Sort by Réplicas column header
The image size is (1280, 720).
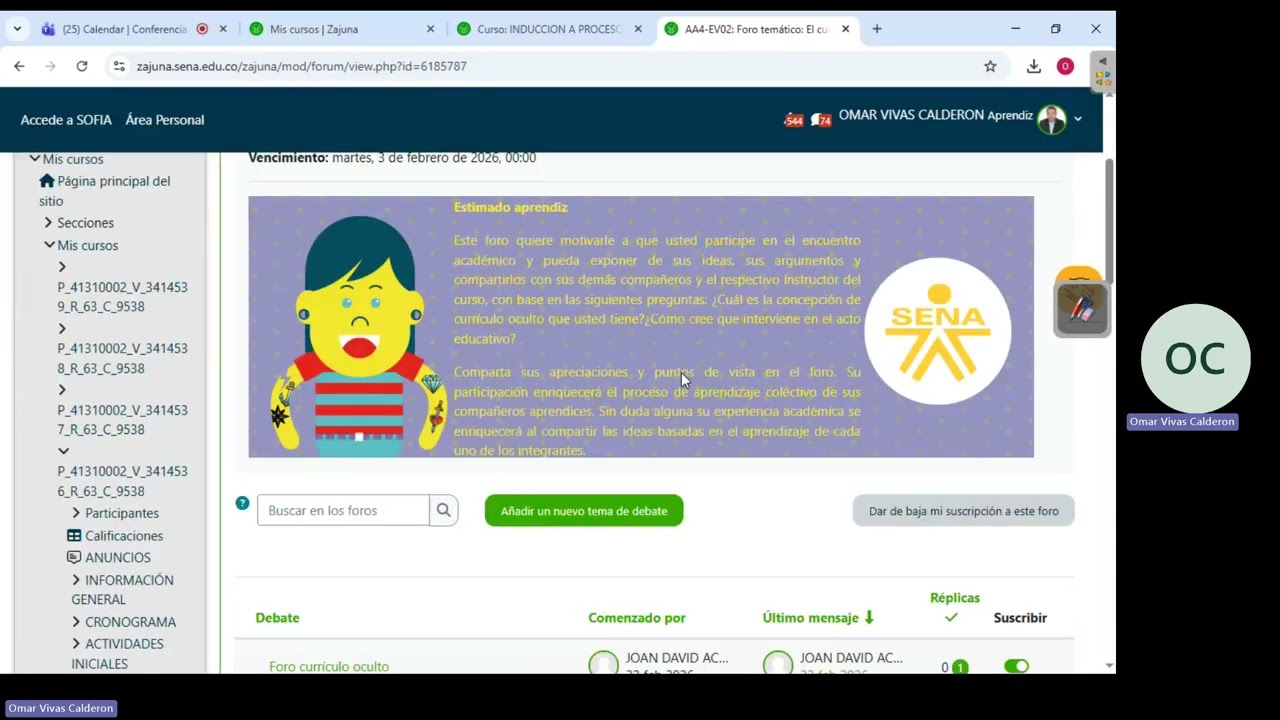pyautogui.click(x=955, y=598)
